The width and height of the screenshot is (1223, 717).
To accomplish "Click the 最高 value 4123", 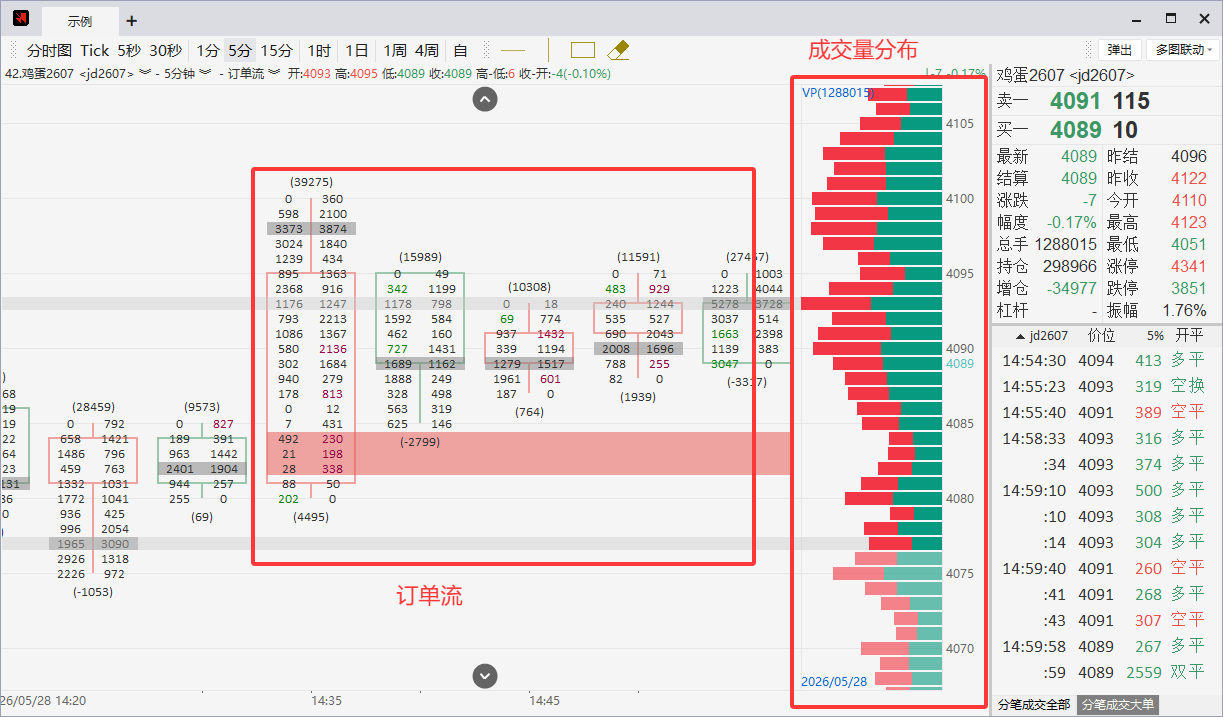I will coord(1189,222).
